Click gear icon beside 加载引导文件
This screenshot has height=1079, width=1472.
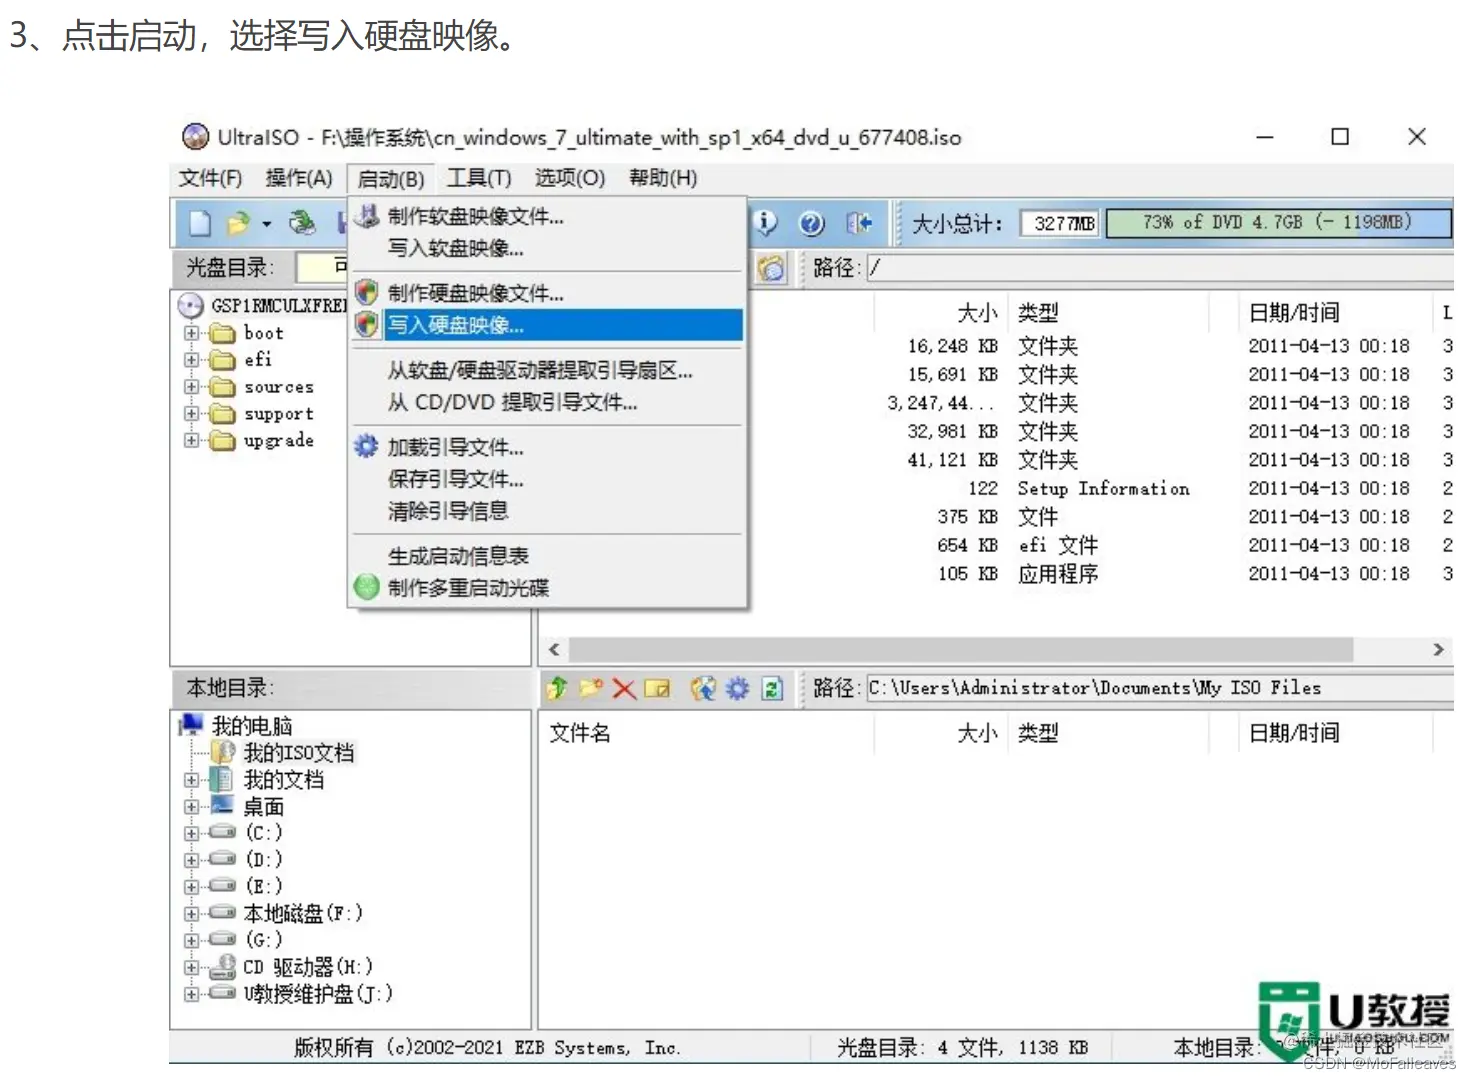click(x=367, y=446)
